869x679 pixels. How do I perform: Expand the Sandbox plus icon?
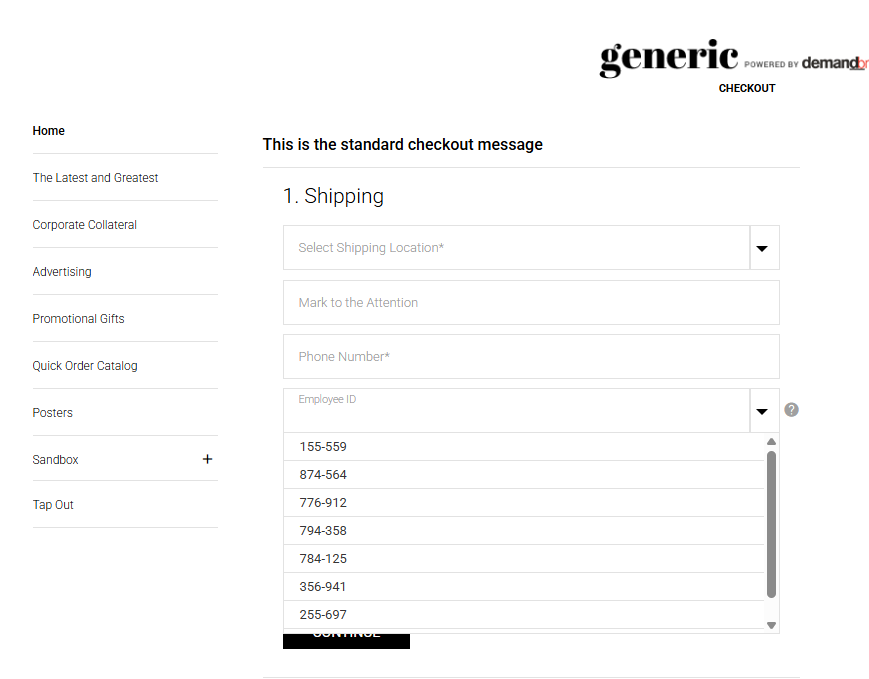[207, 459]
